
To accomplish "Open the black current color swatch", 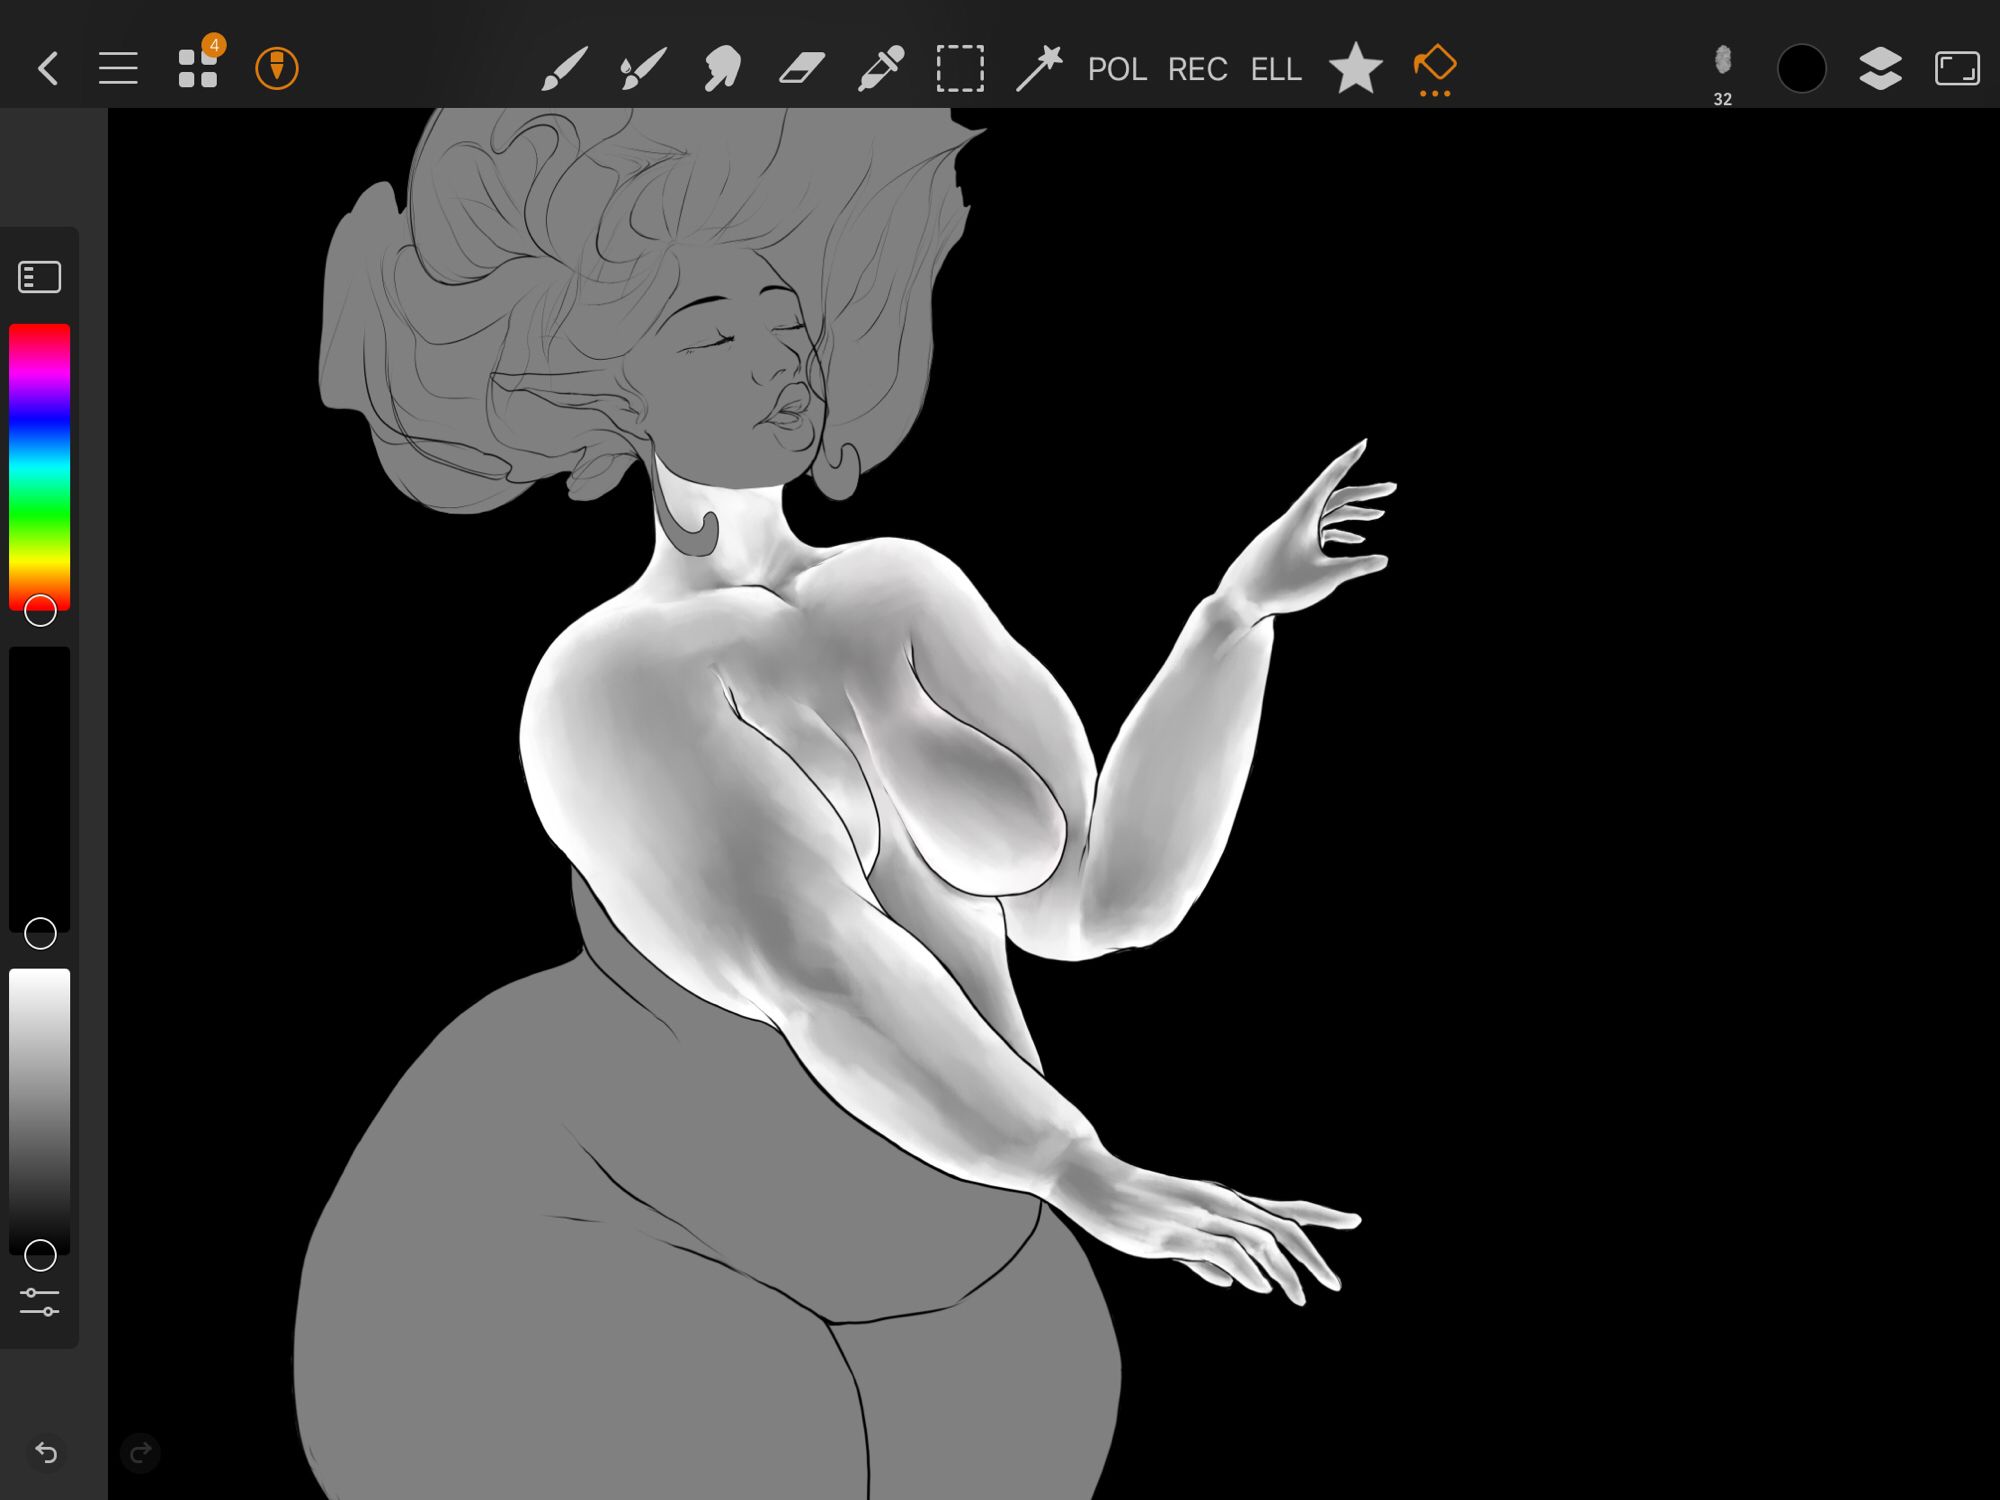I will [x=1802, y=69].
